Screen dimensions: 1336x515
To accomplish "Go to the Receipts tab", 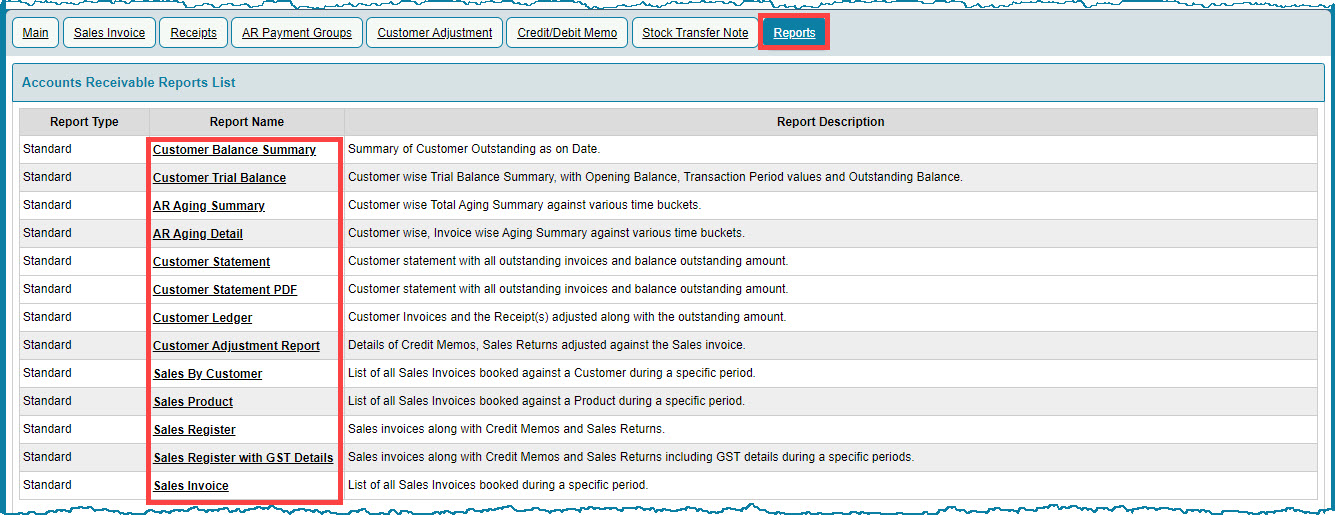I will pos(194,33).
